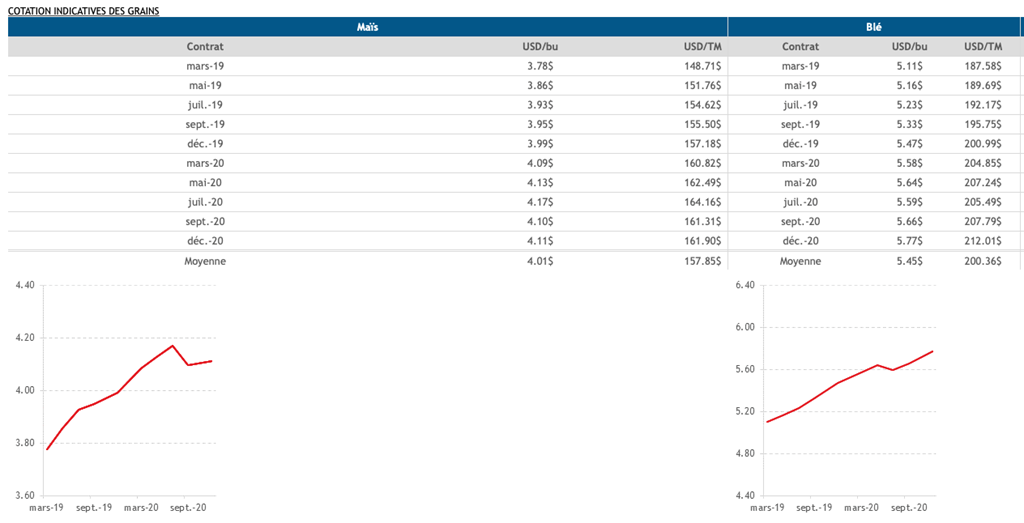Image resolution: width=1024 pixels, height=523 pixels.
Task: Click the déc.-19 contract in Maïs table
Action: click(205, 144)
